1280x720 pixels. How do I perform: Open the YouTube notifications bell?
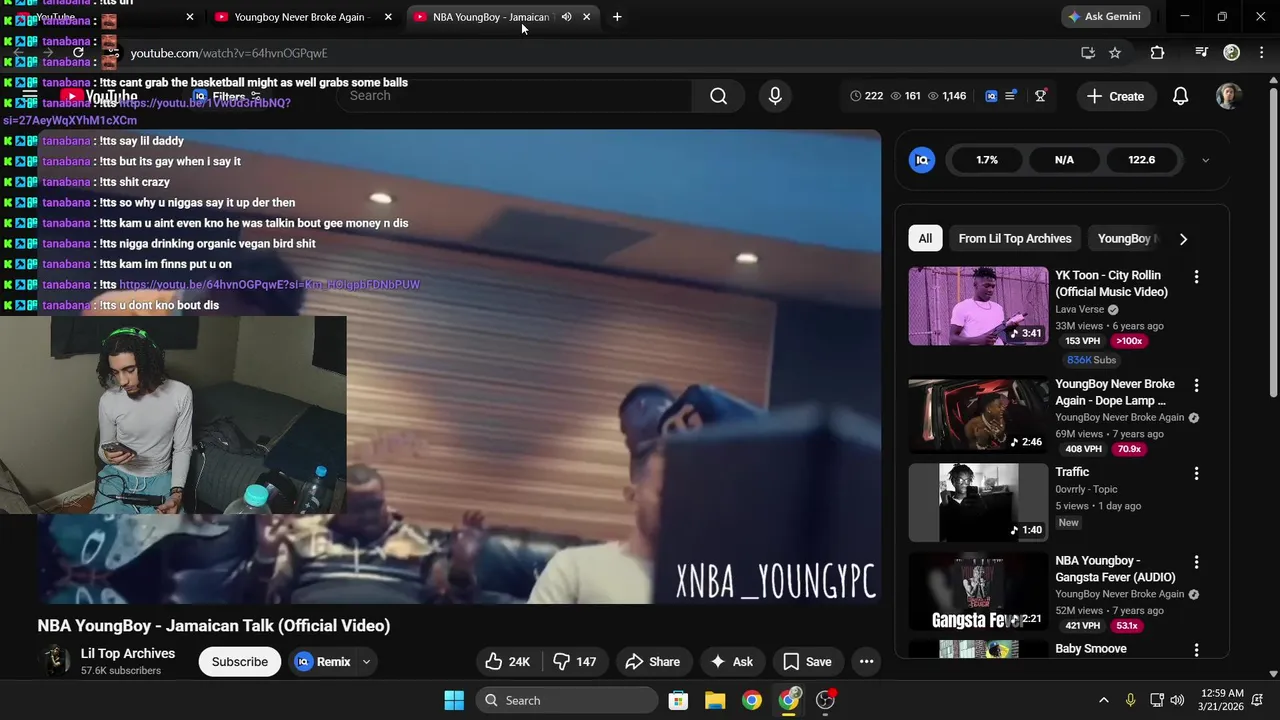[x=1181, y=96]
